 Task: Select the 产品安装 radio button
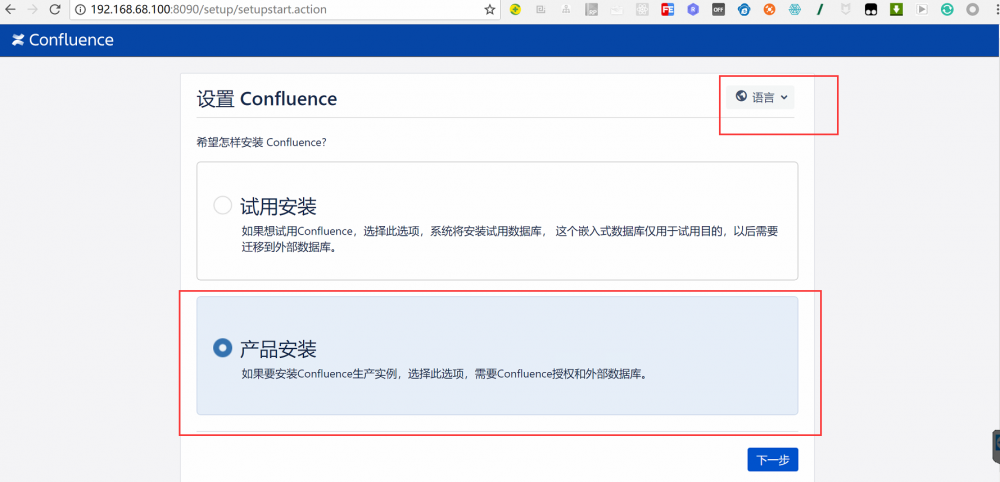point(223,348)
